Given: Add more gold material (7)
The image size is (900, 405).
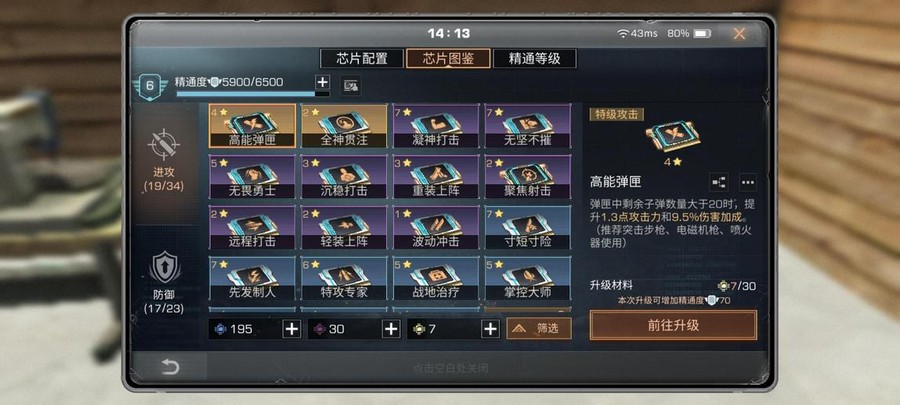Looking at the screenshot, I should (490, 329).
